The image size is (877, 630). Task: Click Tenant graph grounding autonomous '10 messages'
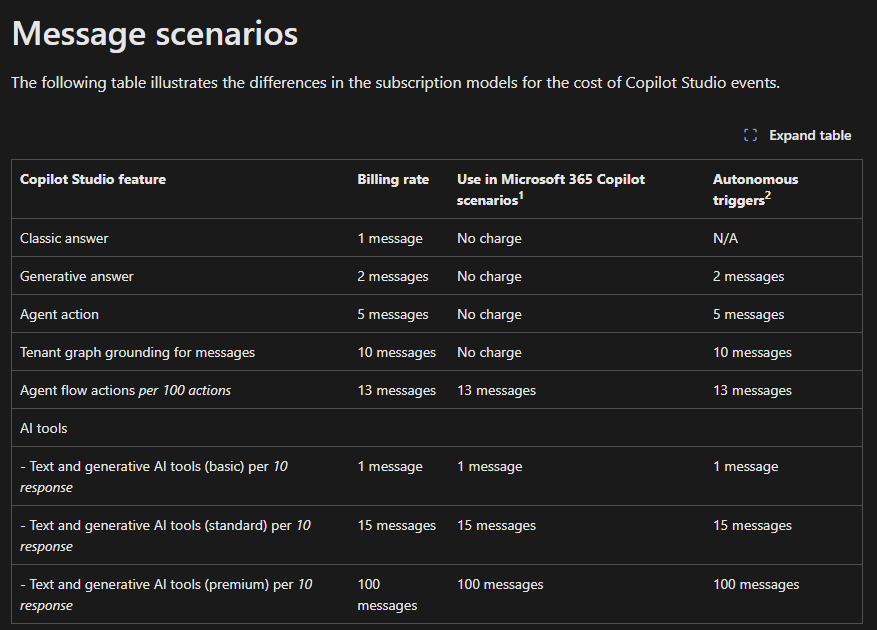point(752,352)
